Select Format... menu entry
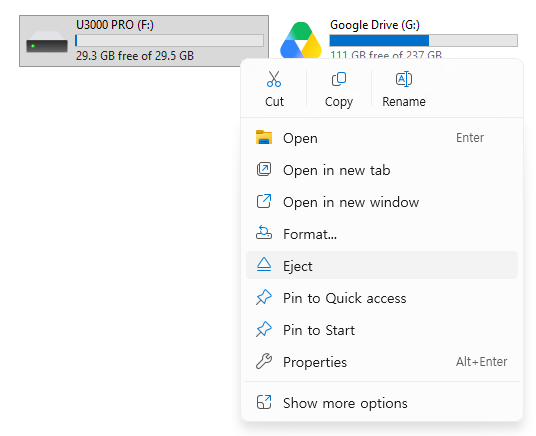Image resolution: width=536 pixels, height=436 pixels. 382,234
